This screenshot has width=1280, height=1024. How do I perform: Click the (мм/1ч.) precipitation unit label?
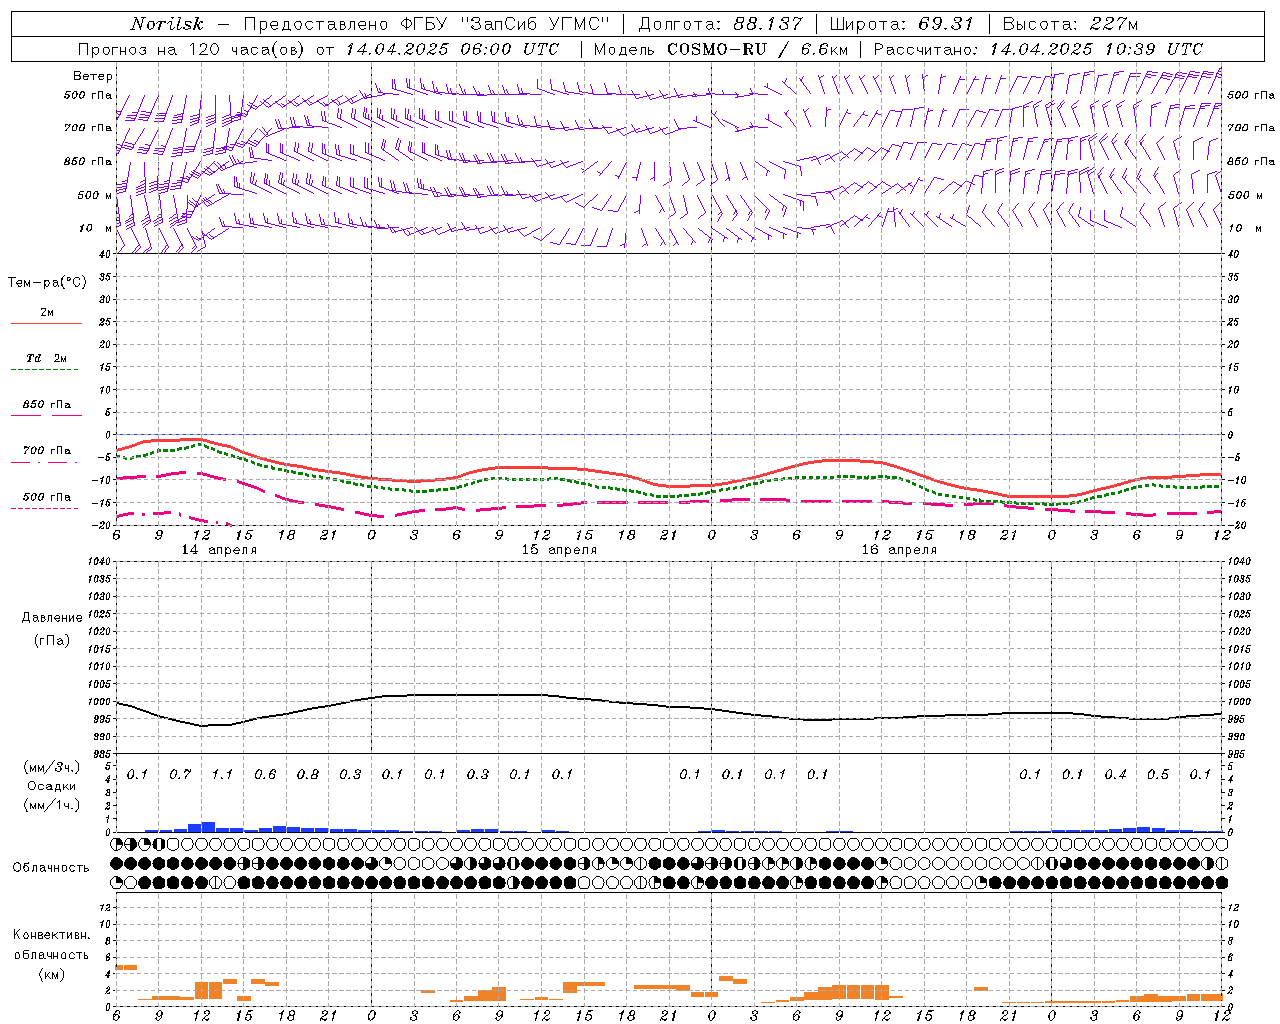(51, 805)
